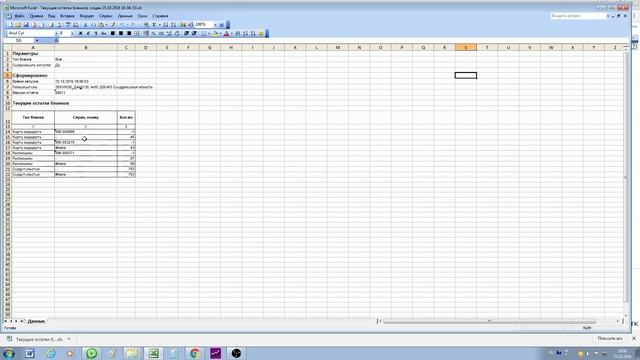Toggle Italic formatting
Viewport: 640px width, 360px height.
click(x=88, y=33)
